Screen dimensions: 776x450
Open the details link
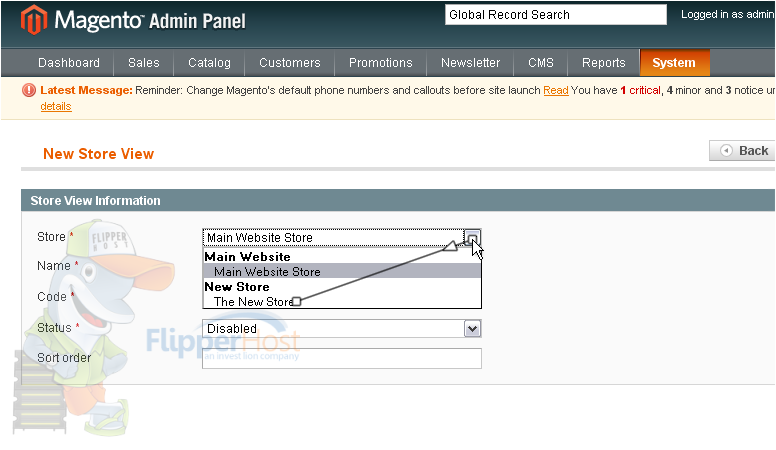coord(56,106)
